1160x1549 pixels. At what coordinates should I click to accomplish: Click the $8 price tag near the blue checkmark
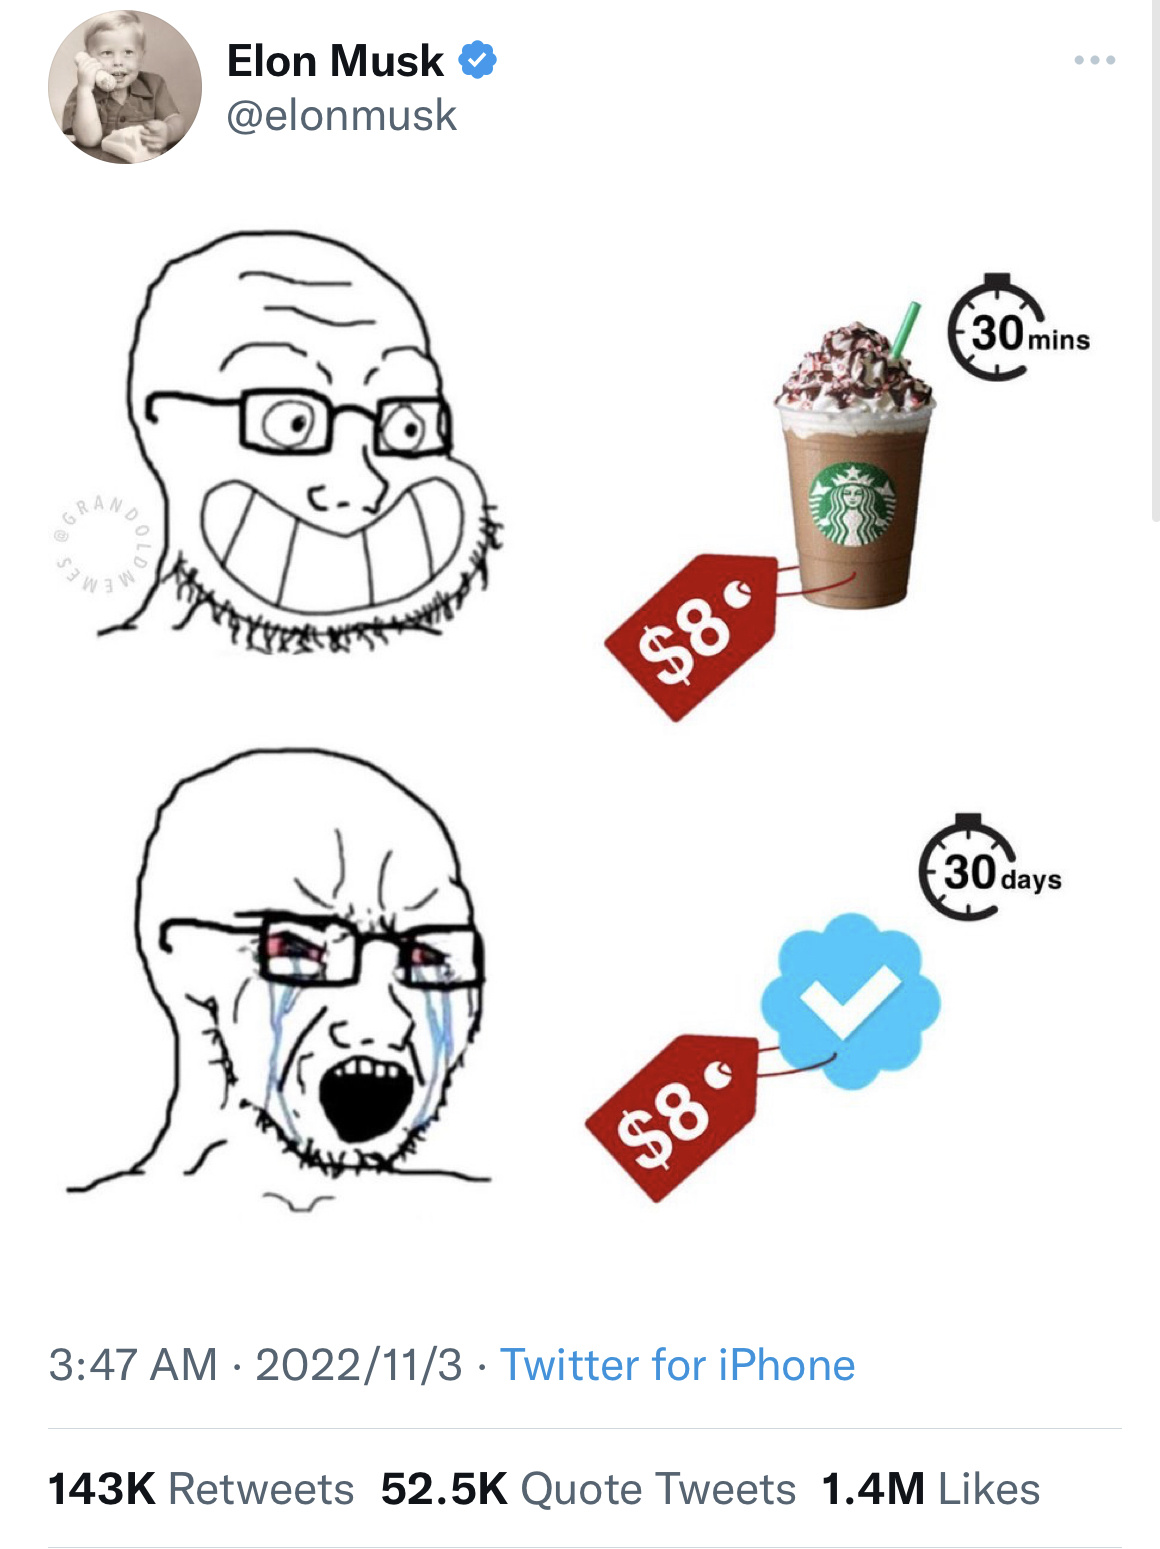point(673,1116)
